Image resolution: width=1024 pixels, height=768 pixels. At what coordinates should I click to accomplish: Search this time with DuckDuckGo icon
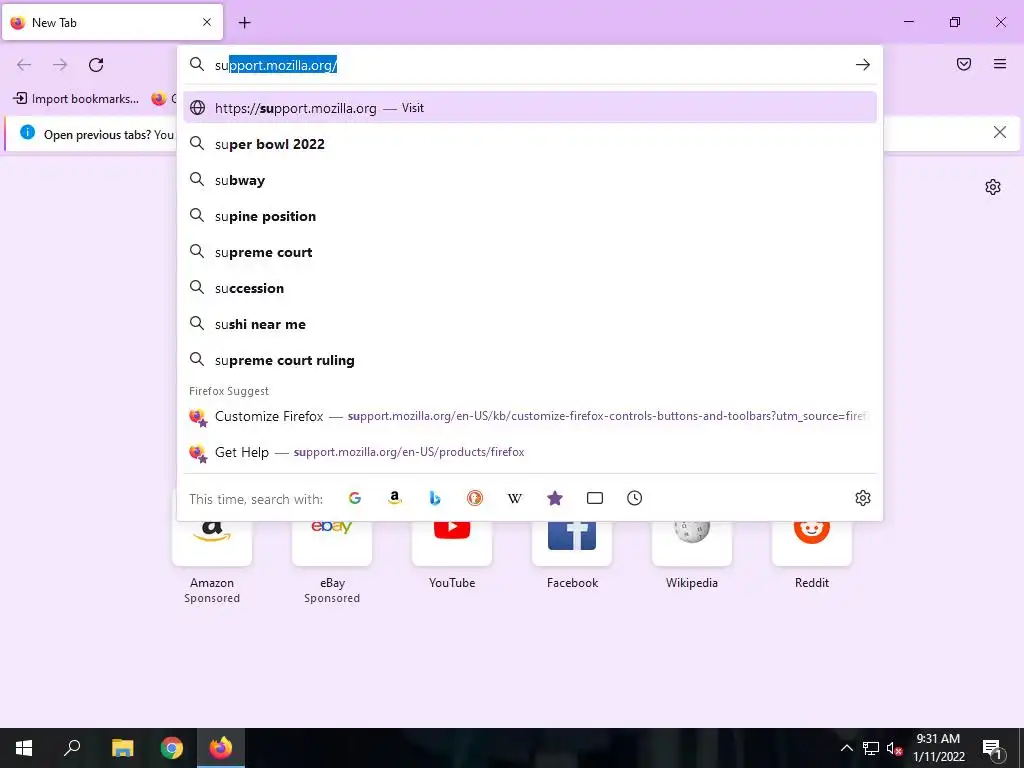pos(475,498)
